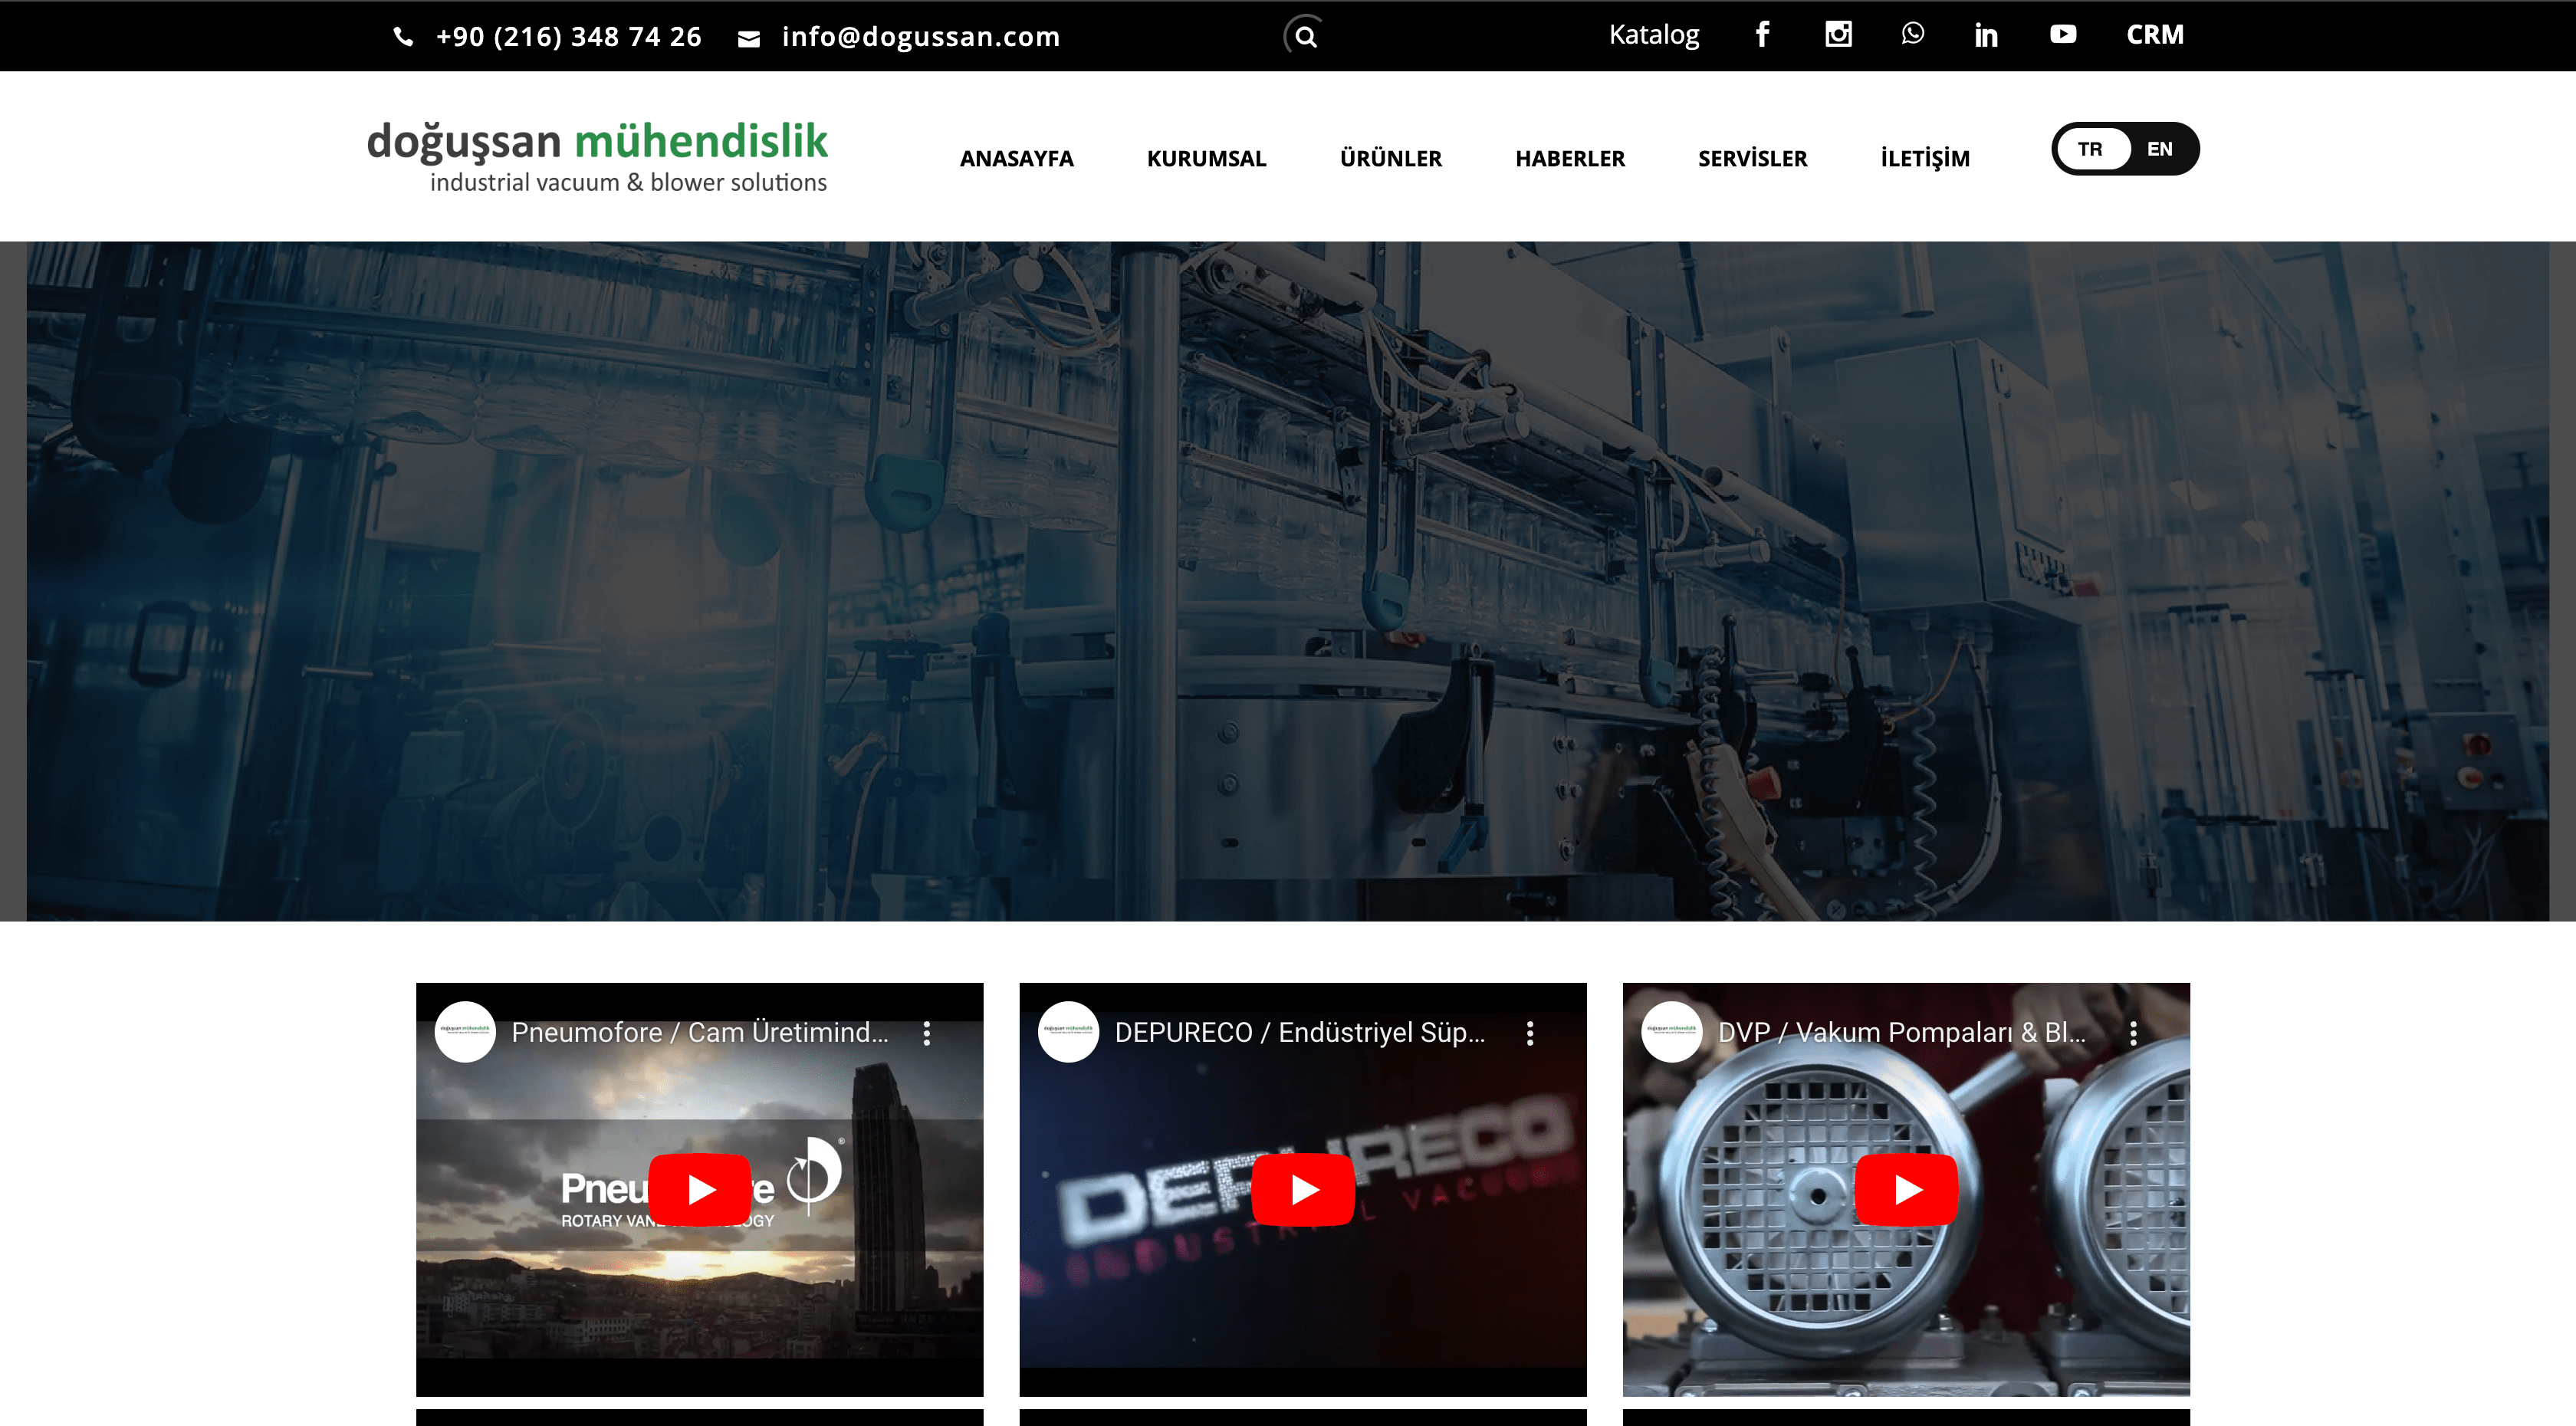Open the ÜRÜNLER menu item
This screenshot has width=2576, height=1426.
click(1390, 158)
